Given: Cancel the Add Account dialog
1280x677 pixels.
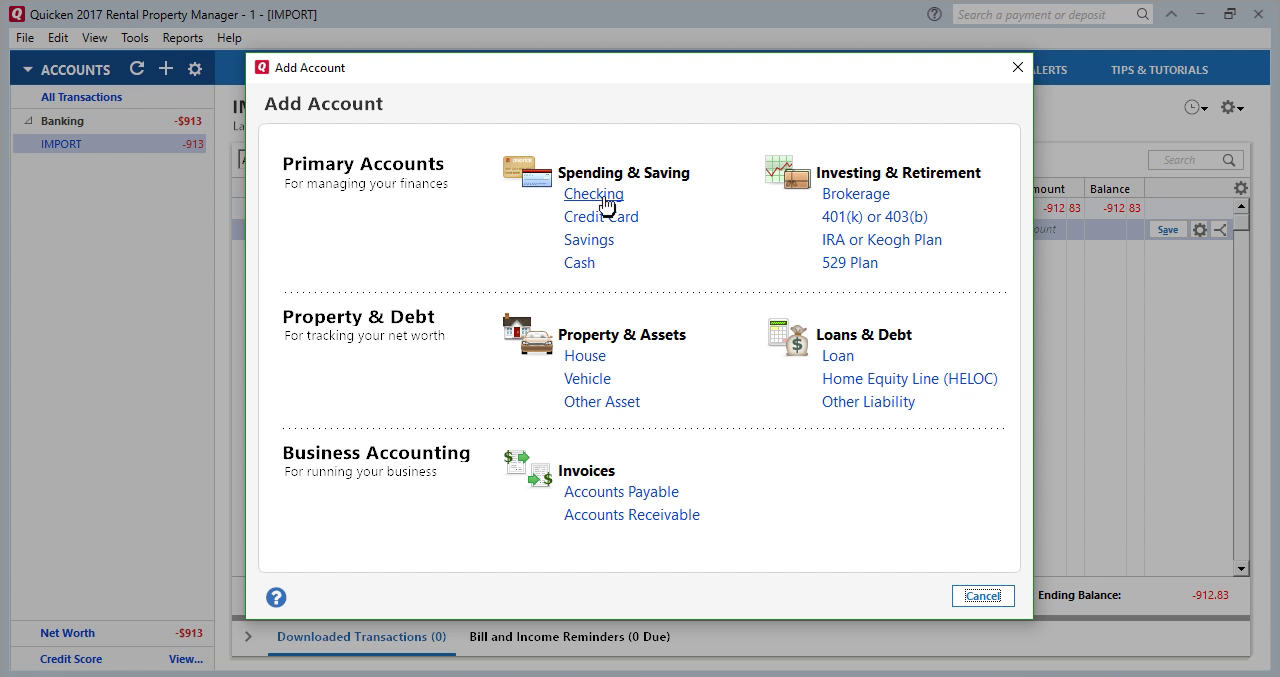Looking at the screenshot, I should (x=983, y=596).
